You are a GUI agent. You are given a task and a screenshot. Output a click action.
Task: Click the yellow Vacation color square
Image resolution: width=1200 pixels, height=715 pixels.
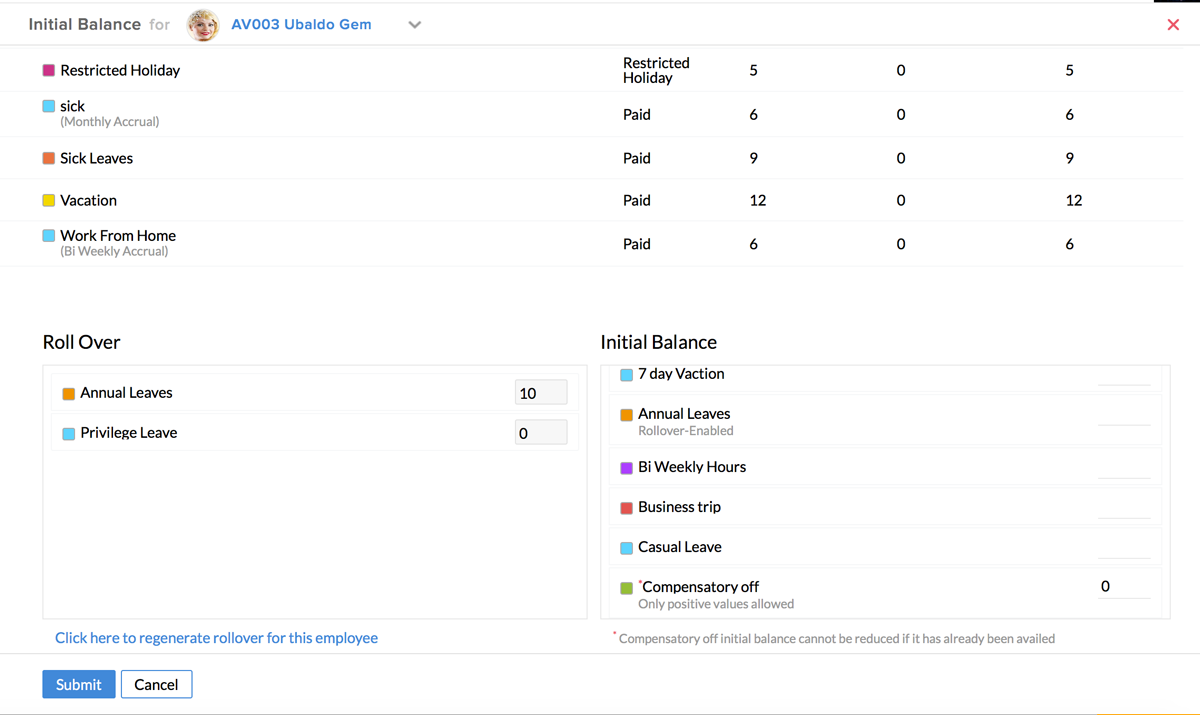pos(49,200)
